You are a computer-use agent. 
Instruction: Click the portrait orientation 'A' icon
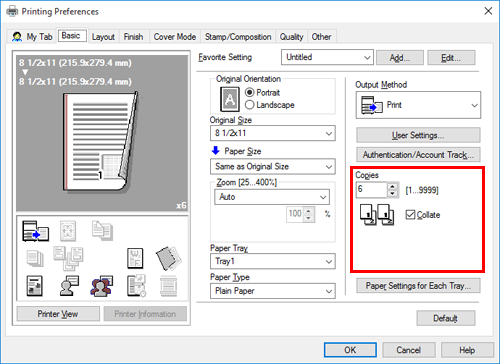tap(230, 99)
